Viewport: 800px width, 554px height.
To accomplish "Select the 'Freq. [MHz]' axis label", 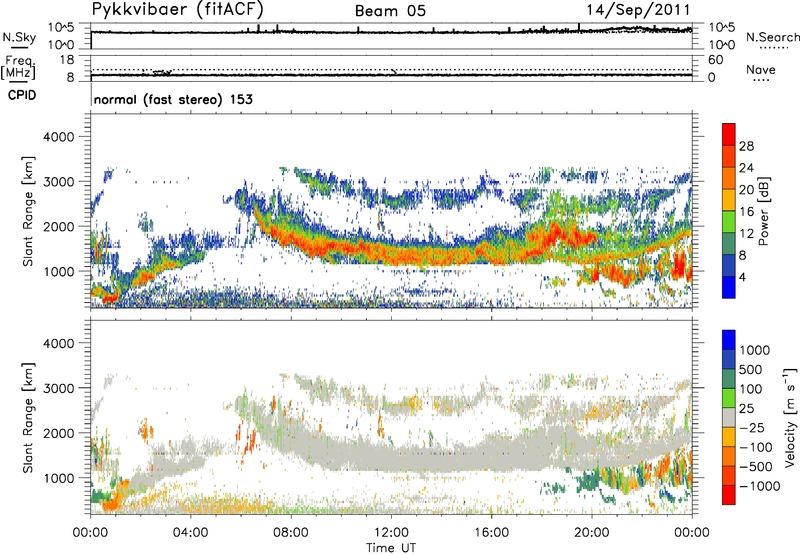I will click(18, 68).
